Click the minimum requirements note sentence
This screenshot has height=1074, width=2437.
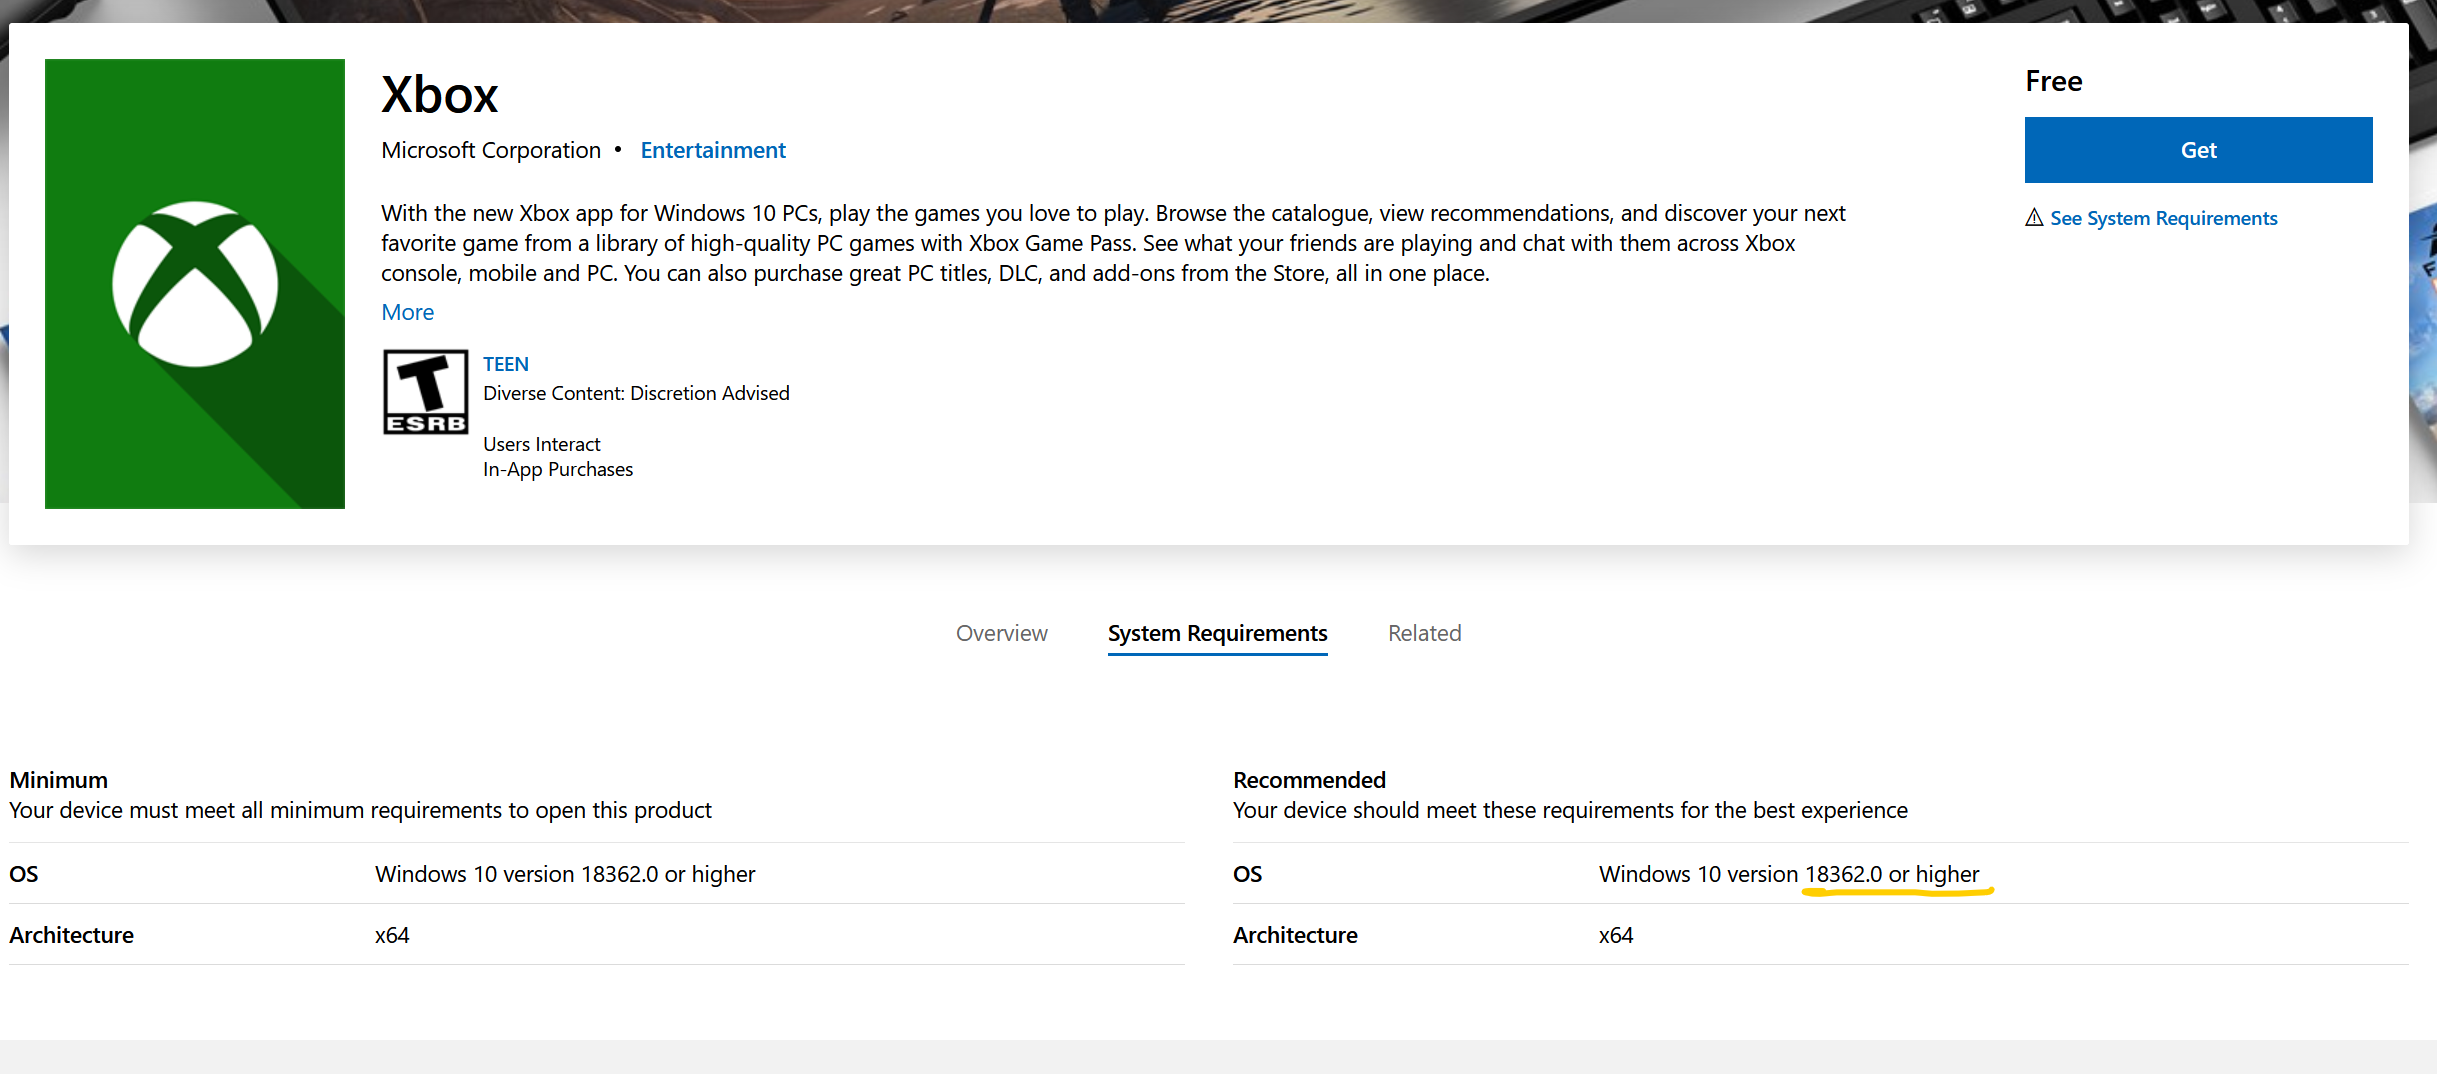pos(360,810)
